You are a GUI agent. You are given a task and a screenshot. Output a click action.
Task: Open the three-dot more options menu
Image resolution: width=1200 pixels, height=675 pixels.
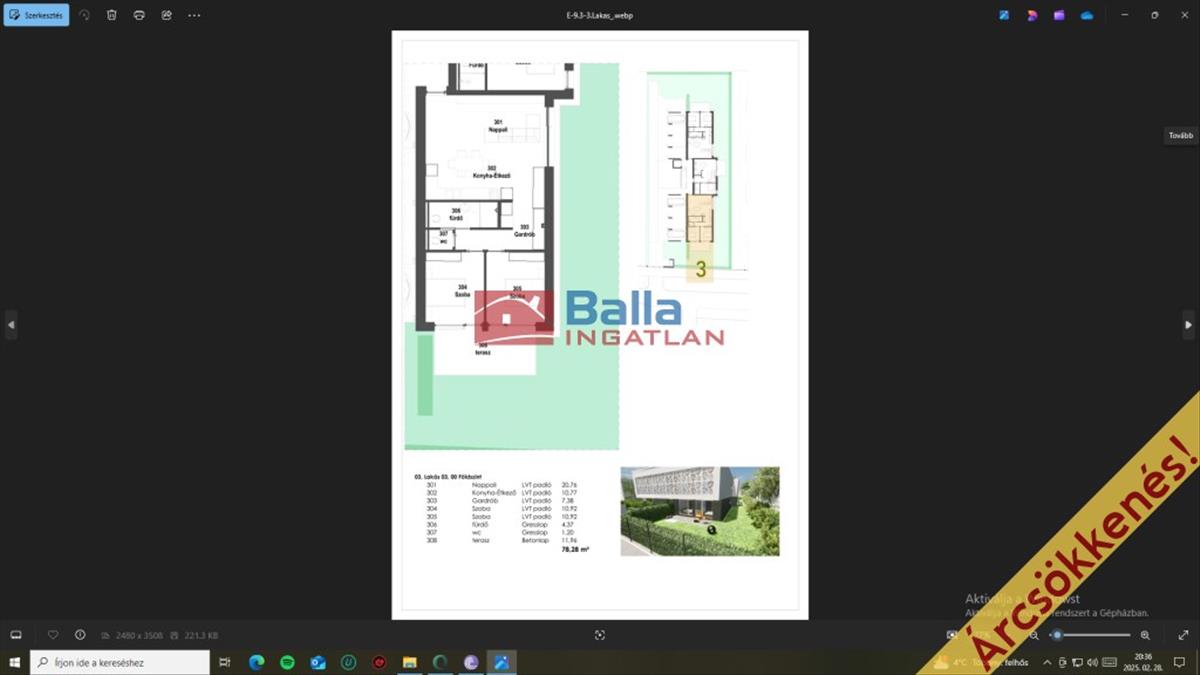coord(194,15)
